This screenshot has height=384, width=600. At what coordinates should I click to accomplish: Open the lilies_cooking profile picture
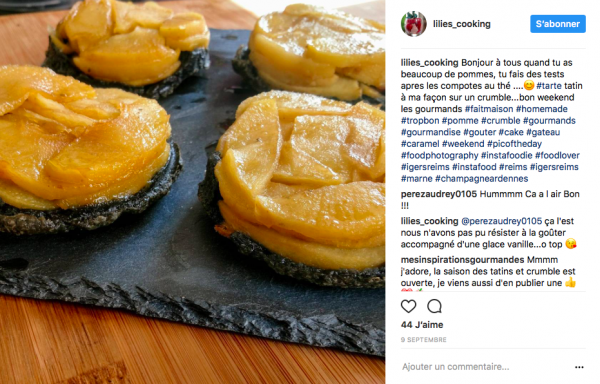tap(414, 24)
